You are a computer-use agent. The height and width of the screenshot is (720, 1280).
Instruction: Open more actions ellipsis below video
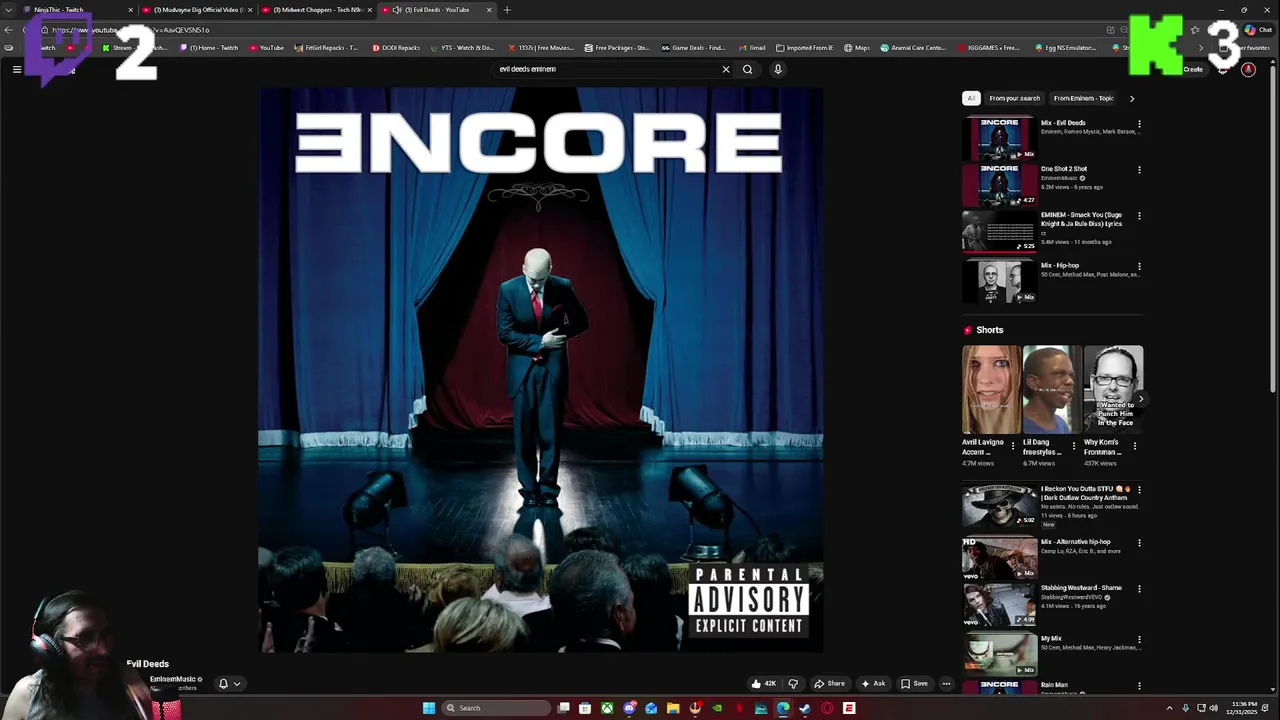[x=946, y=684]
